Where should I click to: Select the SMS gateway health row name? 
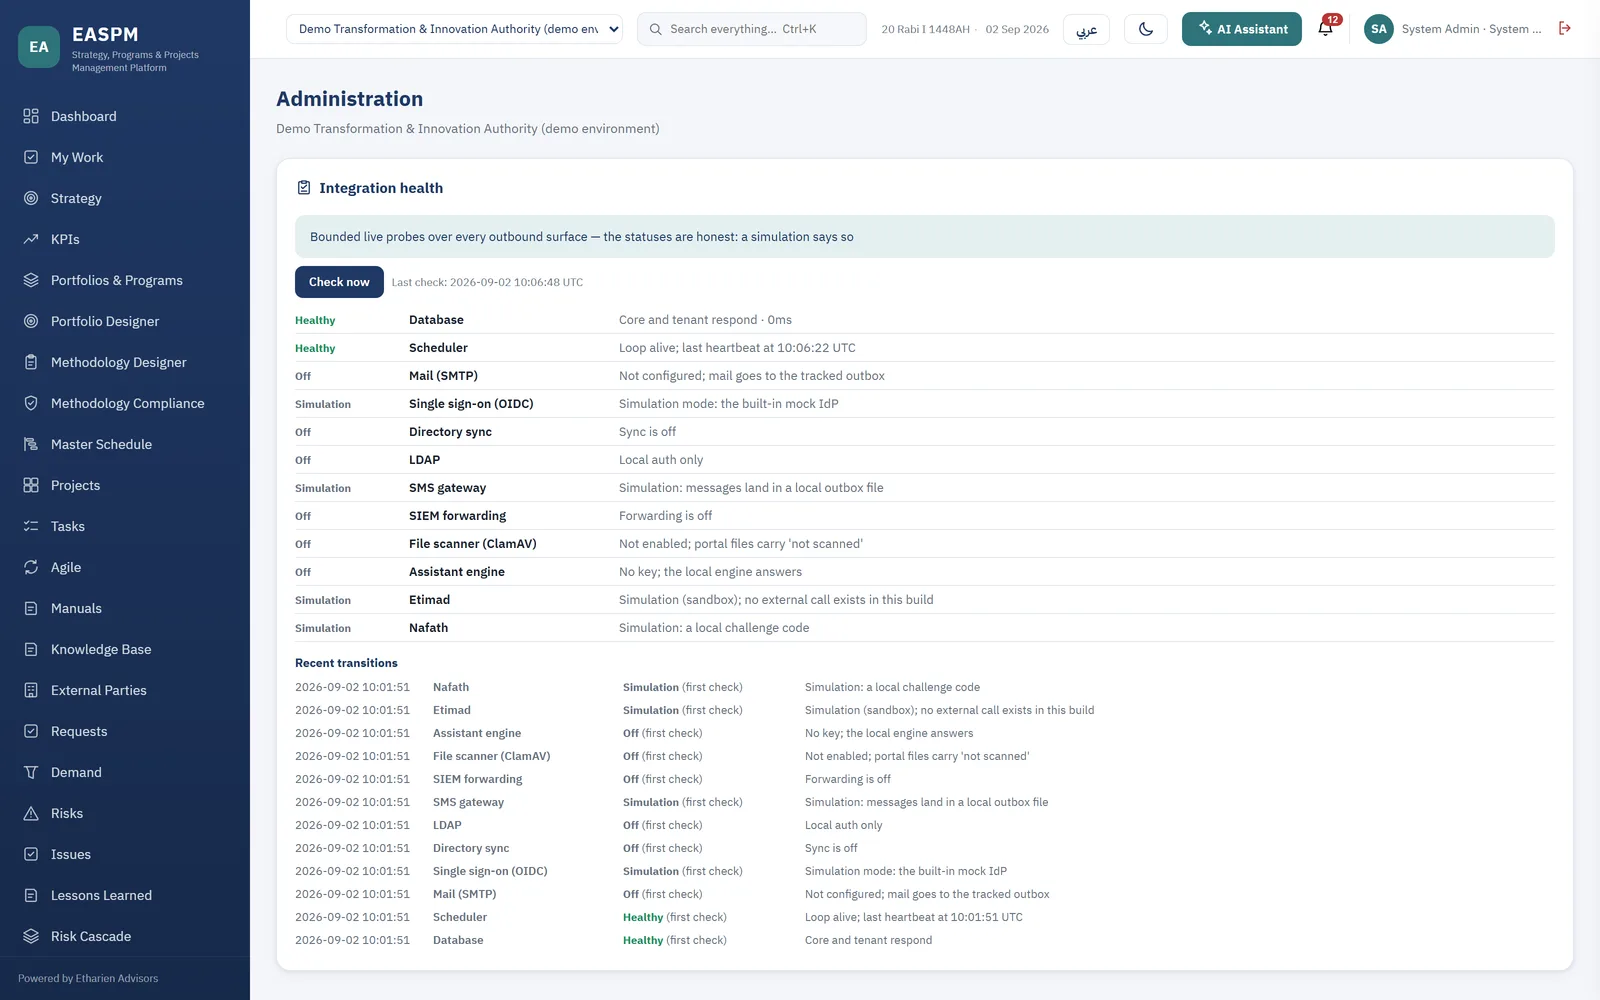tap(447, 488)
